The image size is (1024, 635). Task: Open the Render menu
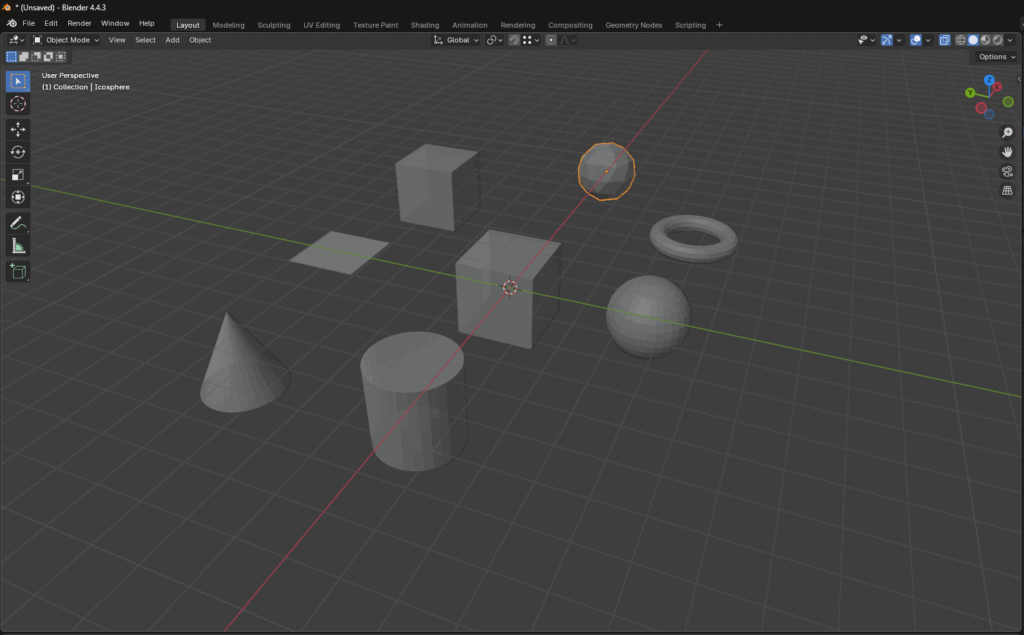[x=79, y=24]
